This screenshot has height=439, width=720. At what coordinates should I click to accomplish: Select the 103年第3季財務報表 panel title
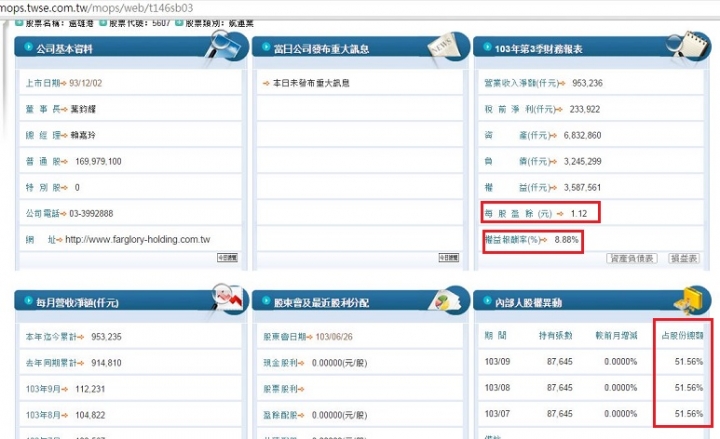(x=539, y=49)
